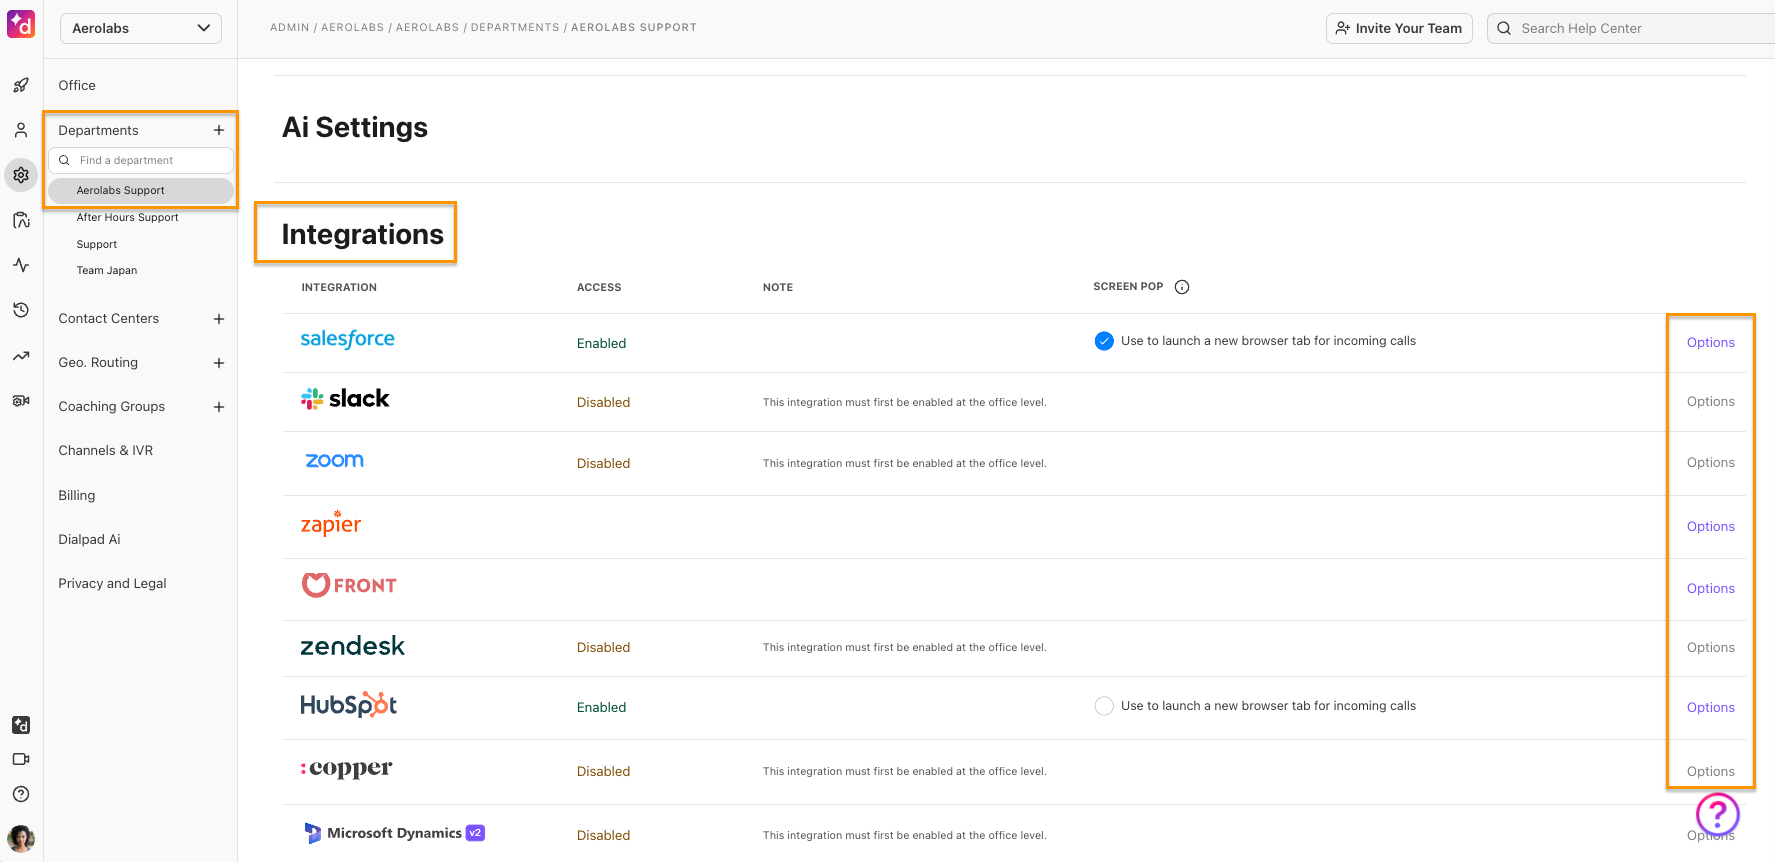
Task: Select Team Japan department
Action: pyautogui.click(x=107, y=270)
